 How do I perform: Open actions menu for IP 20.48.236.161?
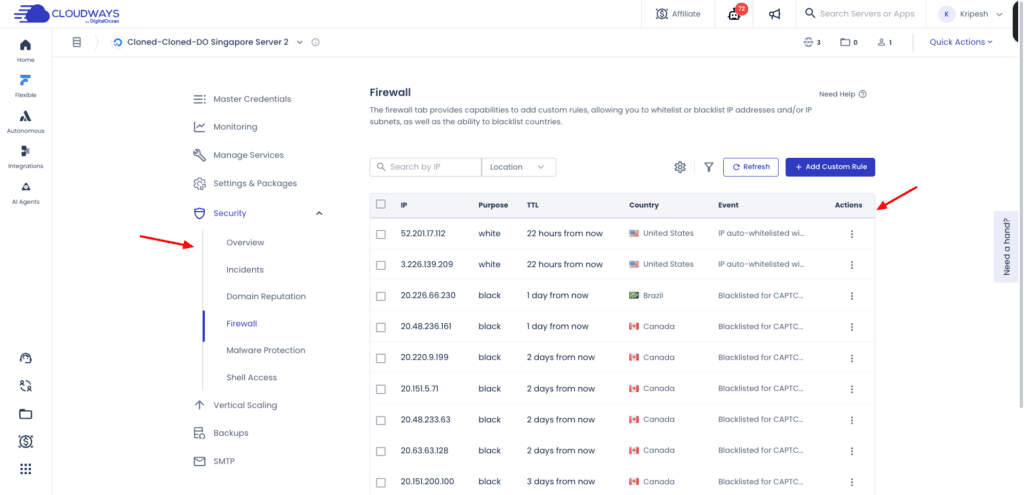(x=852, y=327)
